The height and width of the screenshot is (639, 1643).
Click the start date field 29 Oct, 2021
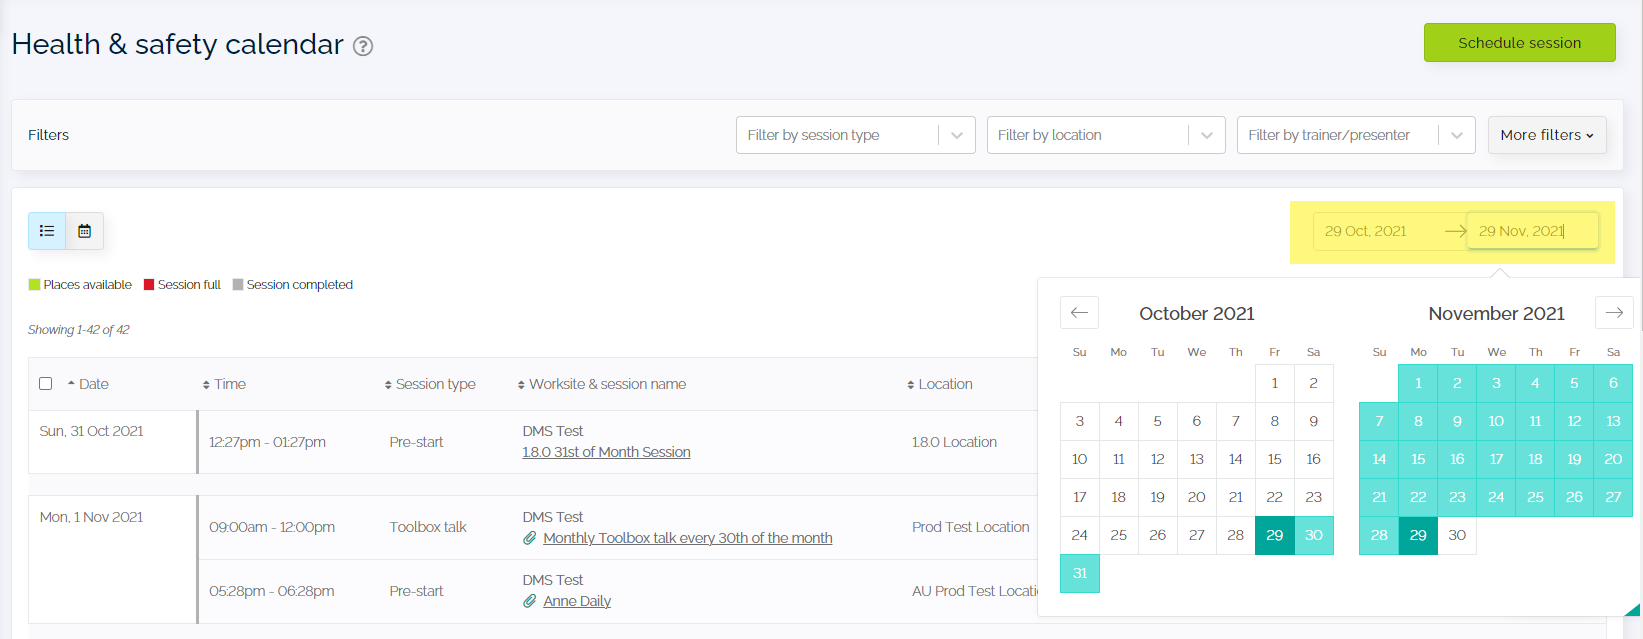(1378, 231)
